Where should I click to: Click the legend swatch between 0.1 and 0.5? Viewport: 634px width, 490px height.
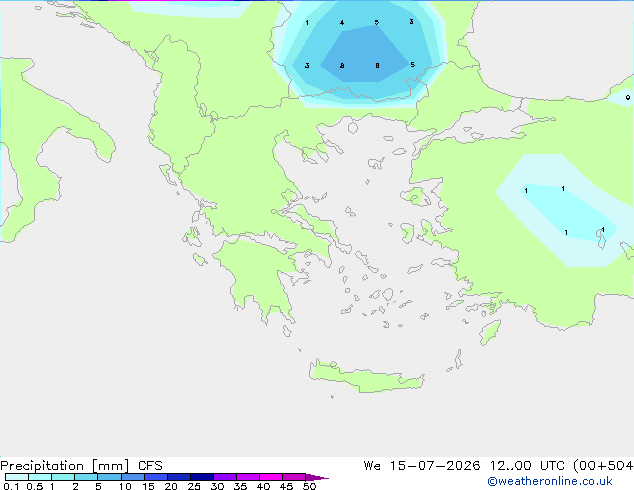17,477
